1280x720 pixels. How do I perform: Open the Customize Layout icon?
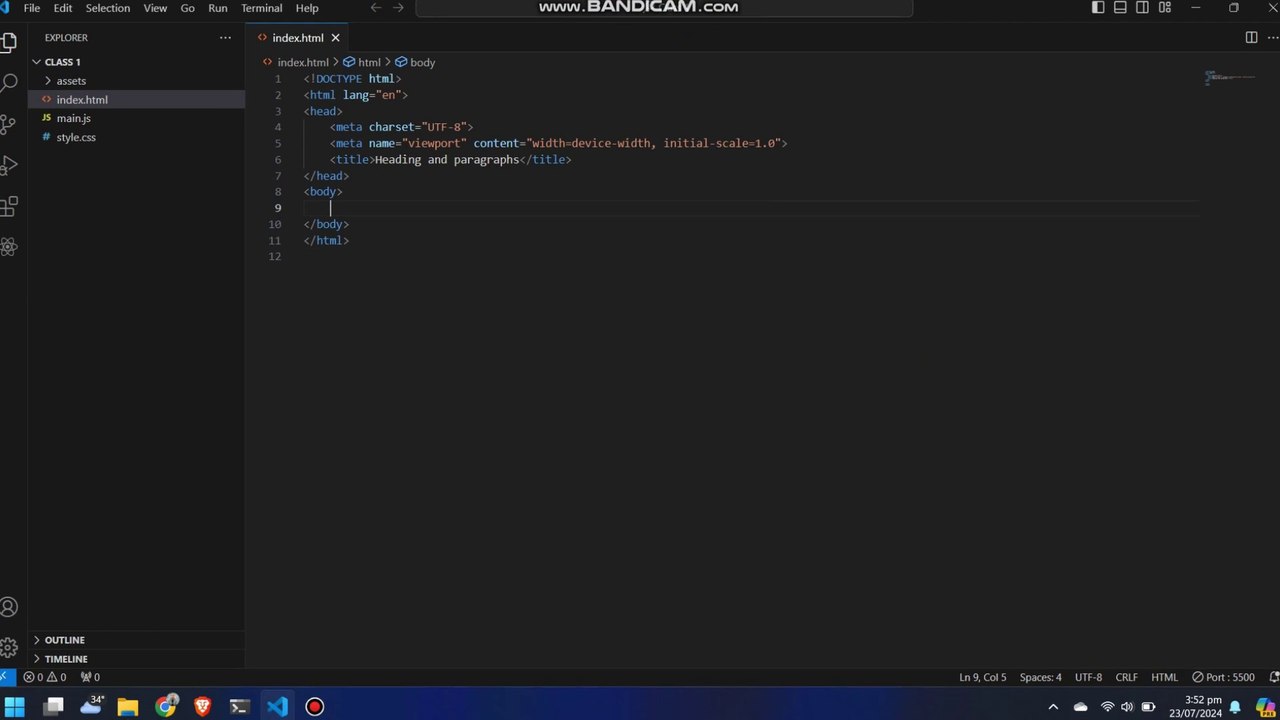[1165, 8]
